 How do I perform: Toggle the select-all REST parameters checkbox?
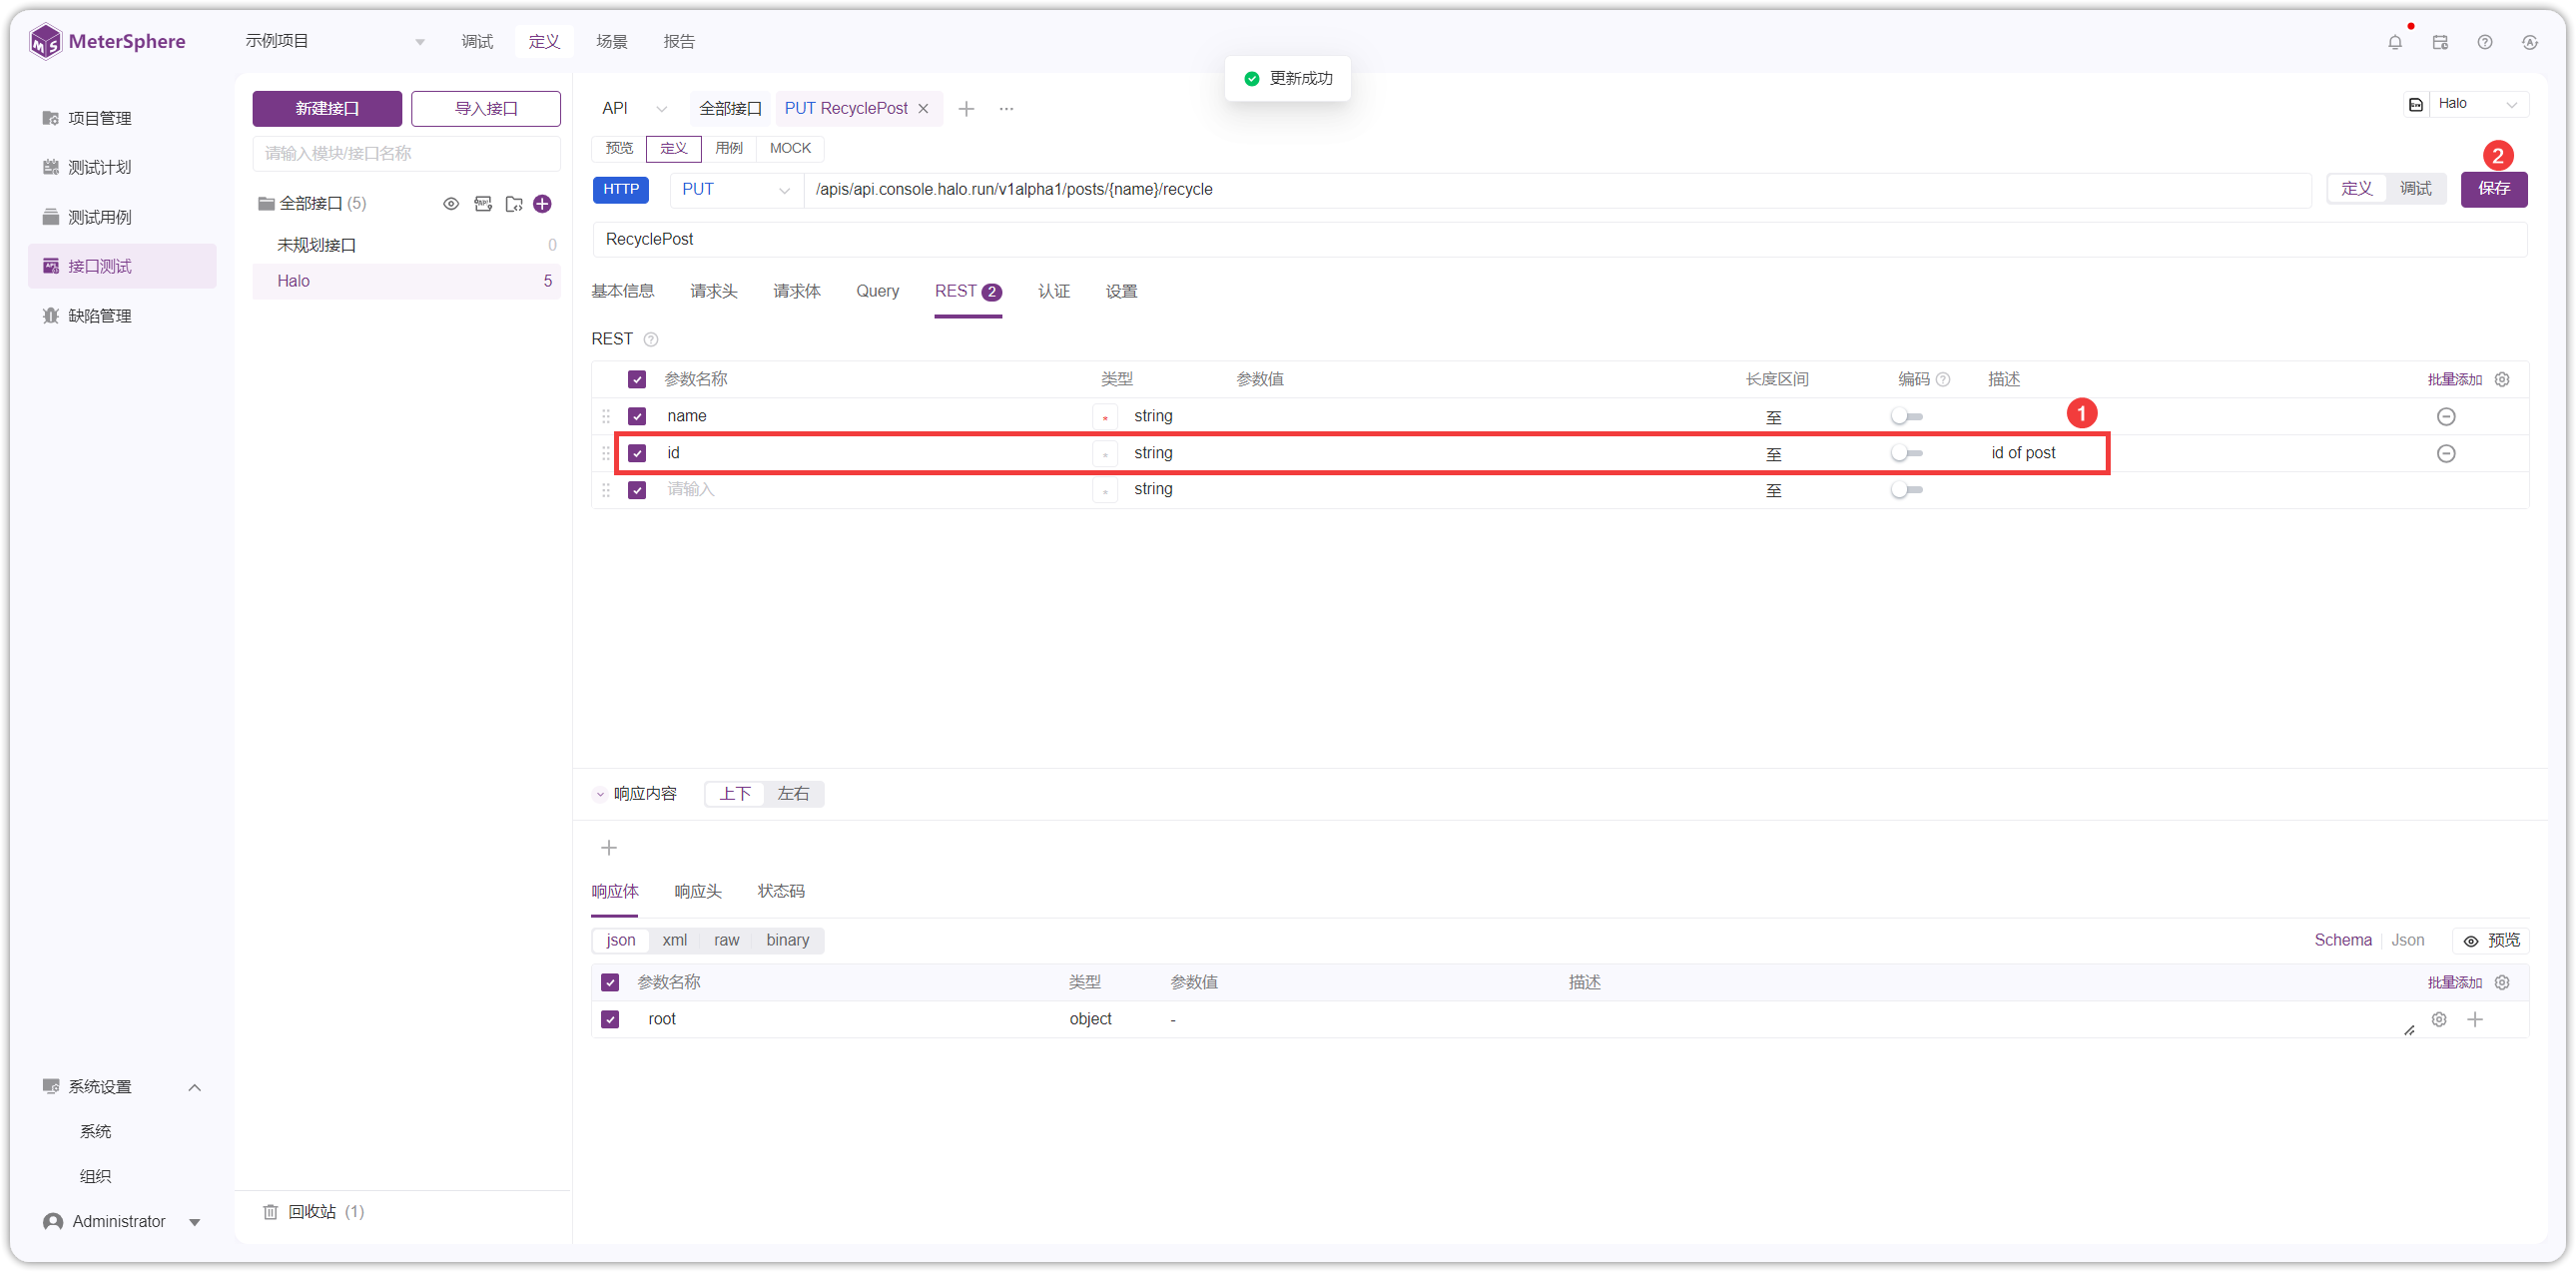(637, 379)
